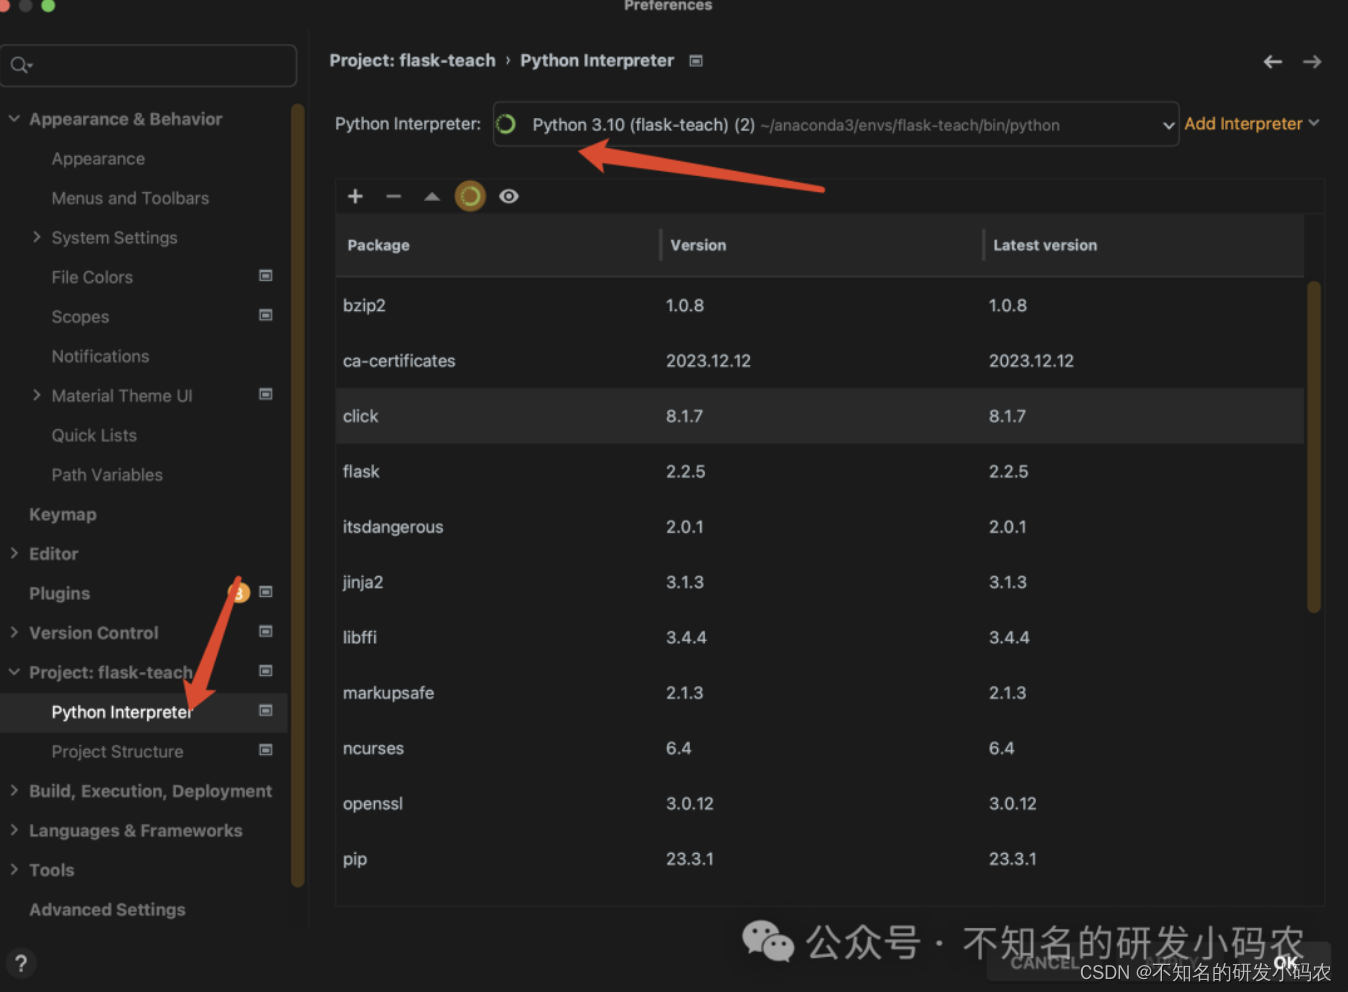The image size is (1348, 992).
Task: Click the upgrade package arrow icon
Action: click(x=431, y=196)
